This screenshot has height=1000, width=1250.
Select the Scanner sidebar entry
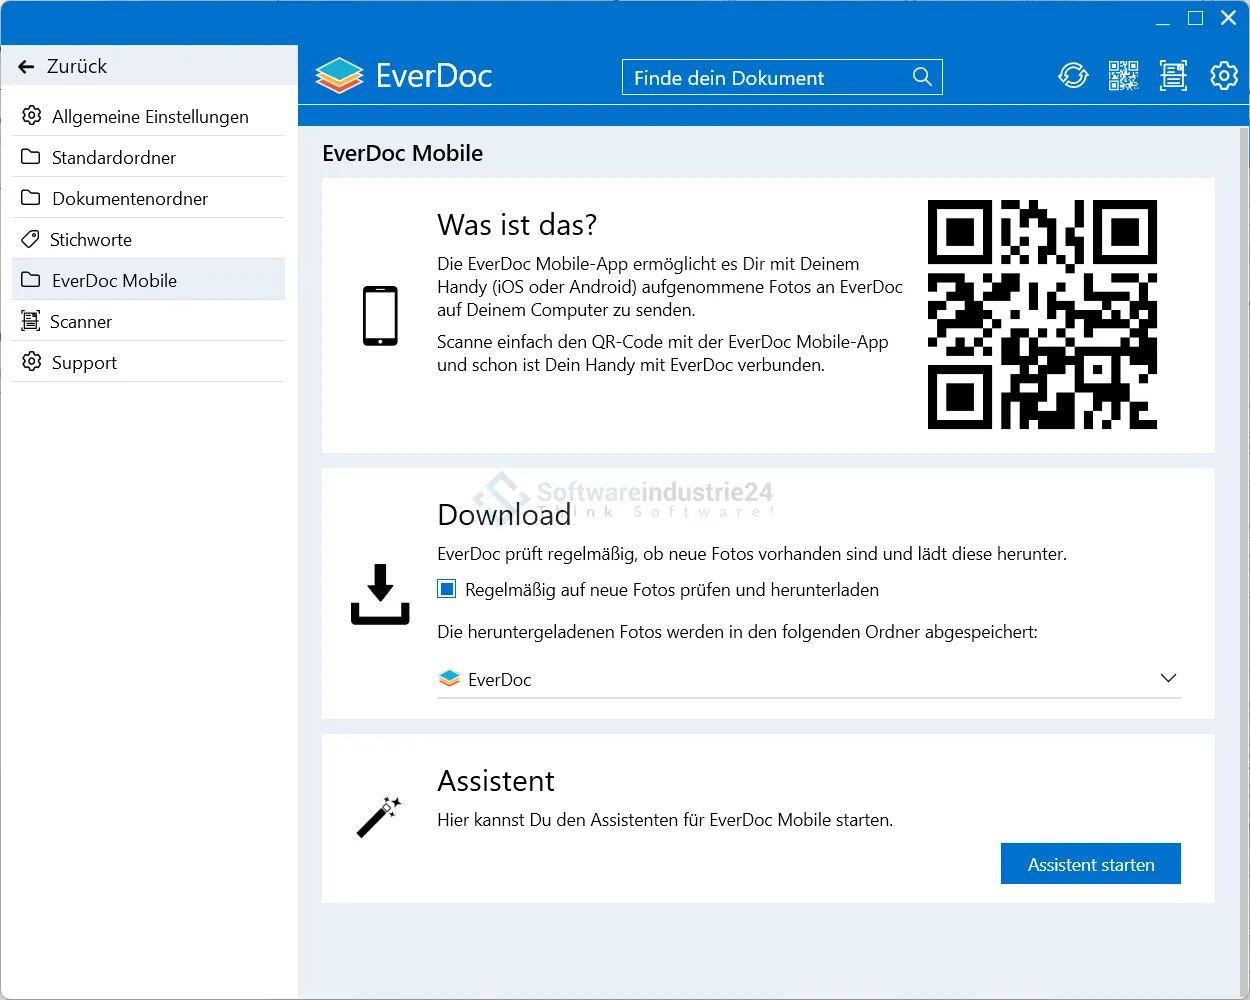pos(80,321)
